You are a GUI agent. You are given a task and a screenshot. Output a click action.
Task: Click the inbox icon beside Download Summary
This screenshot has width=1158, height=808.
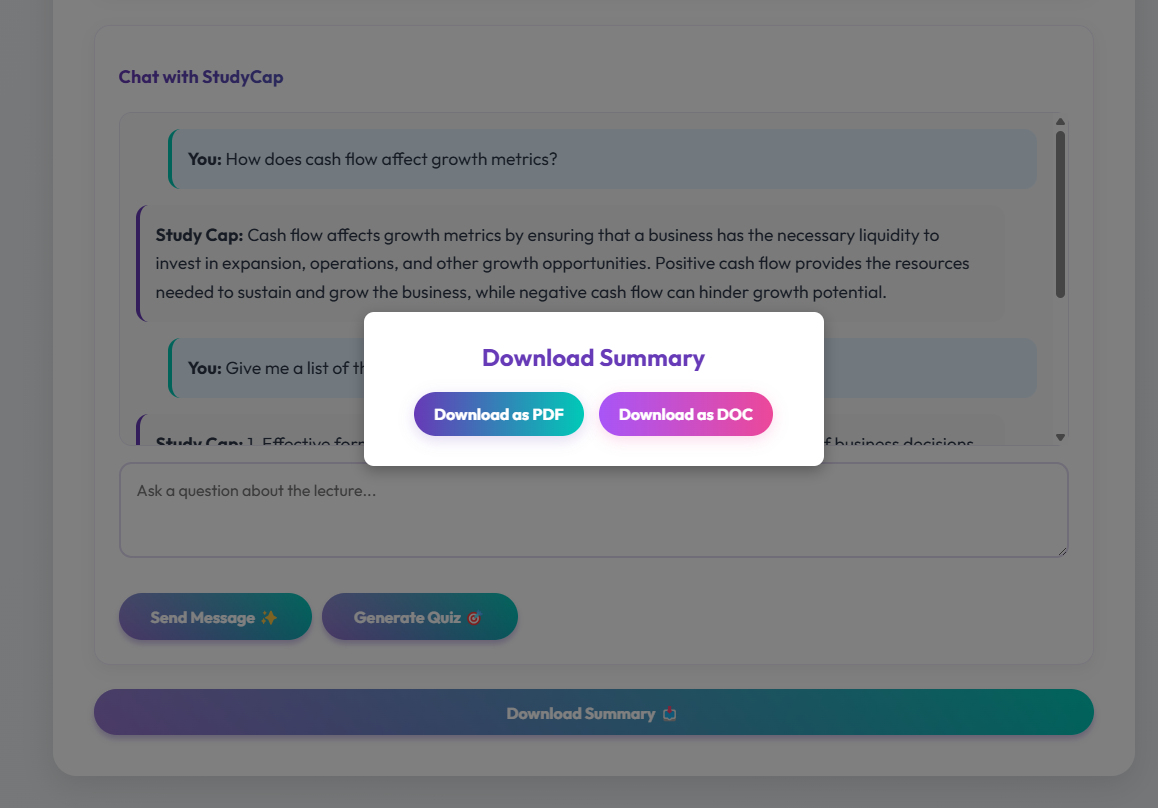(x=670, y=713)
